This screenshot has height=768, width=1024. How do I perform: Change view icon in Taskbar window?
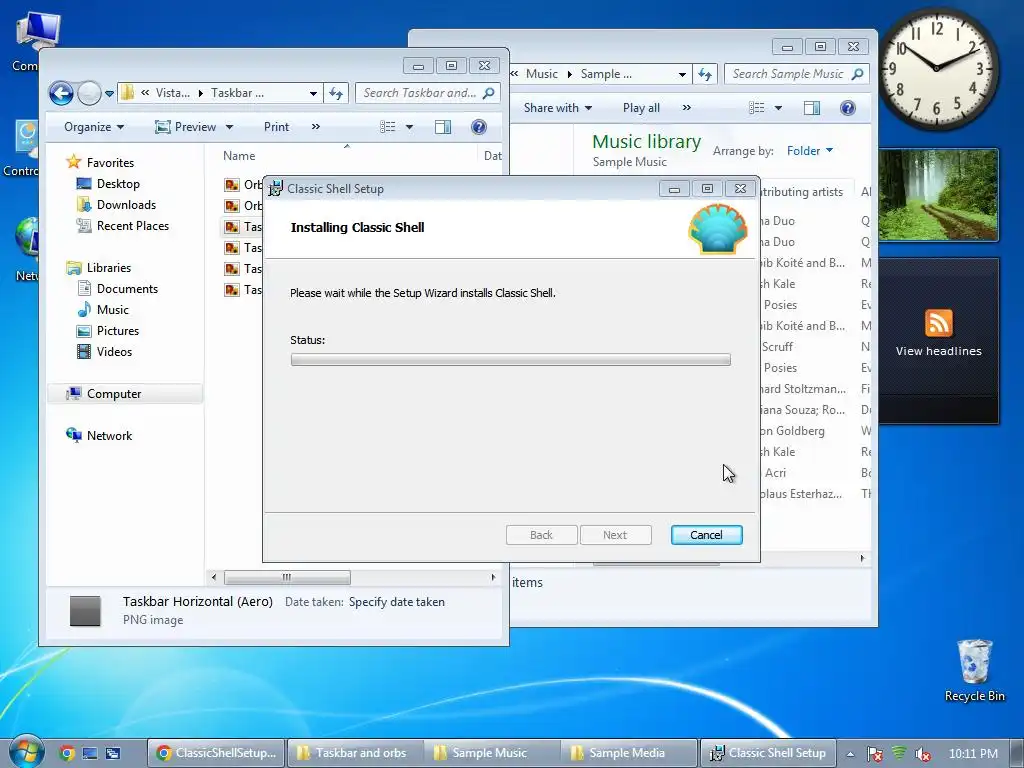click(388, 127)
